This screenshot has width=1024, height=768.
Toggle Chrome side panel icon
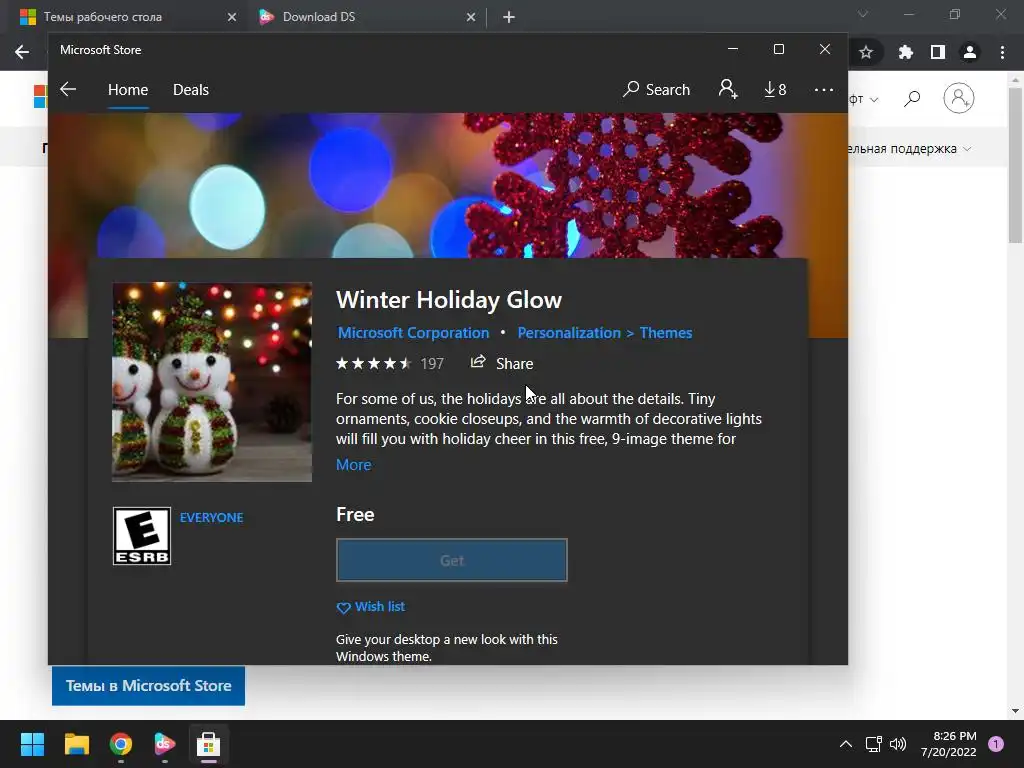click(938, 52)
